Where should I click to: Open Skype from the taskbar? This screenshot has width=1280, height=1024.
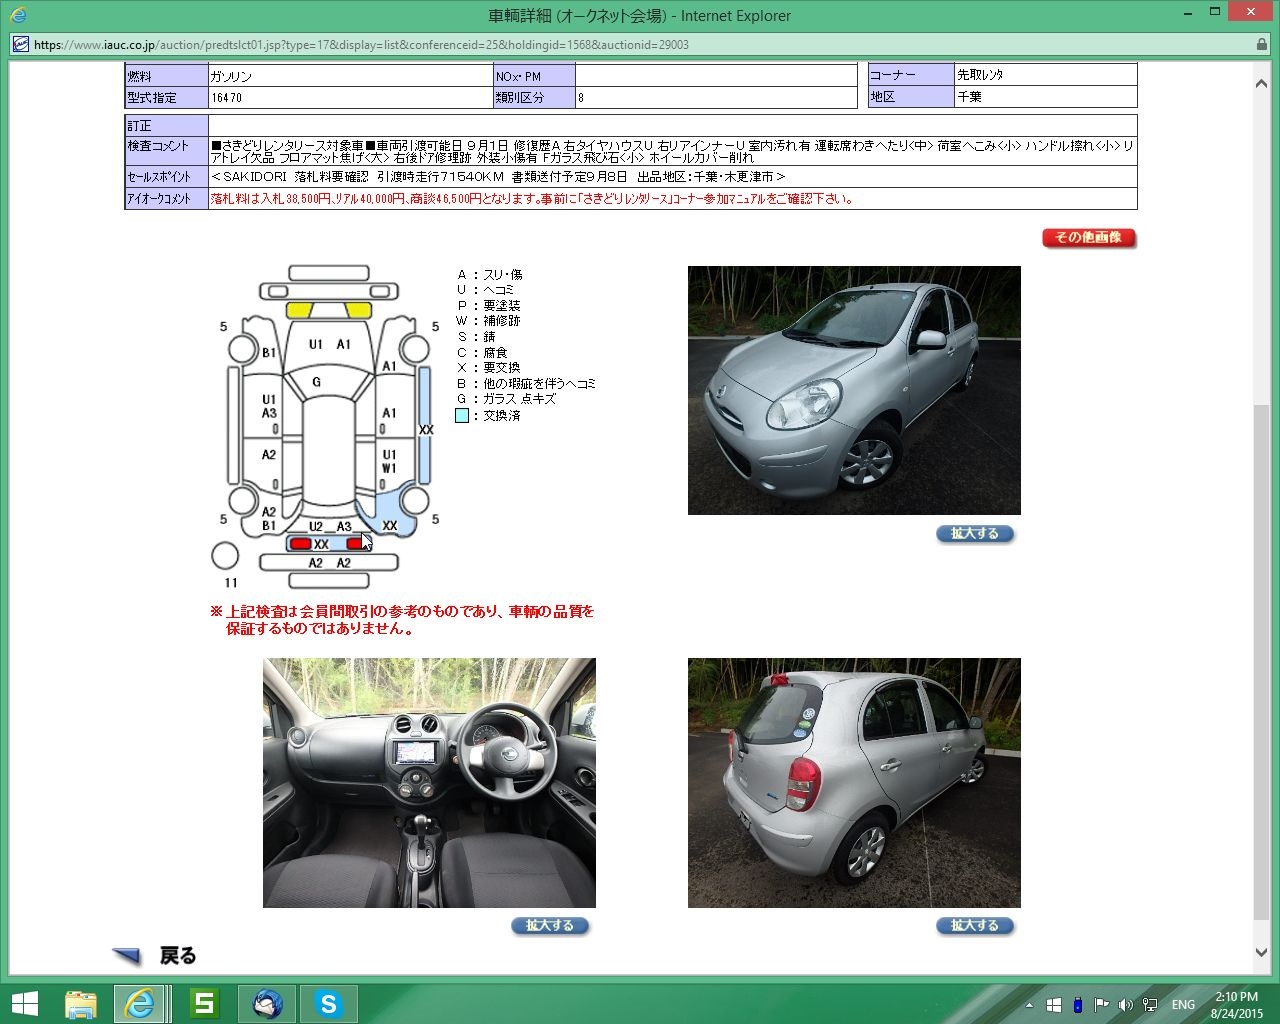coord(328,1004)
